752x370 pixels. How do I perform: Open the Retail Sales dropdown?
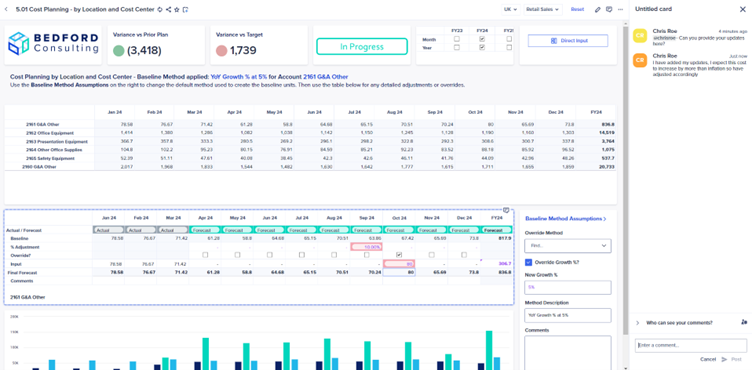click(543, 9)
